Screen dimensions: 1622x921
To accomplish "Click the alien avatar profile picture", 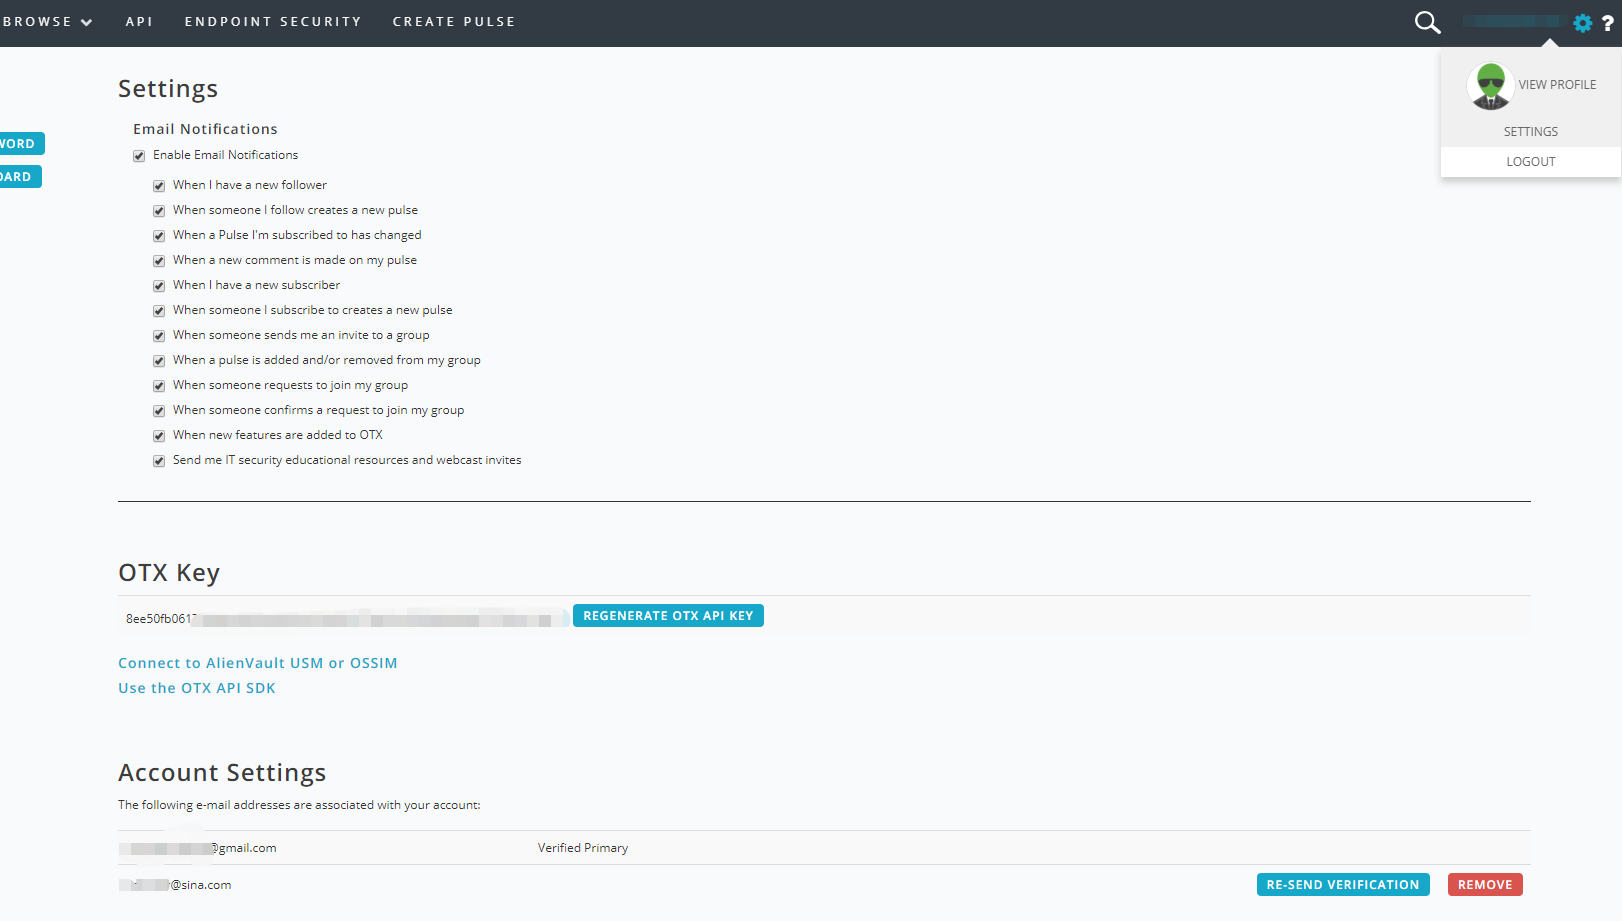I will 1490,86.
